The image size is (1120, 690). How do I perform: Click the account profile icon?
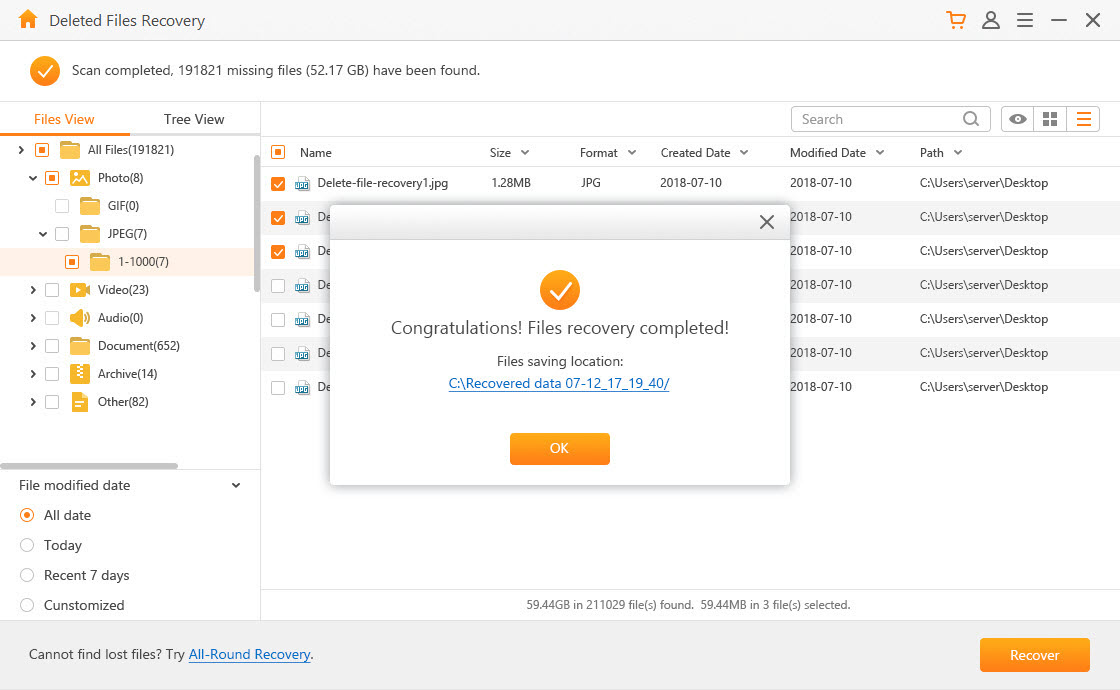click(990, 19)
